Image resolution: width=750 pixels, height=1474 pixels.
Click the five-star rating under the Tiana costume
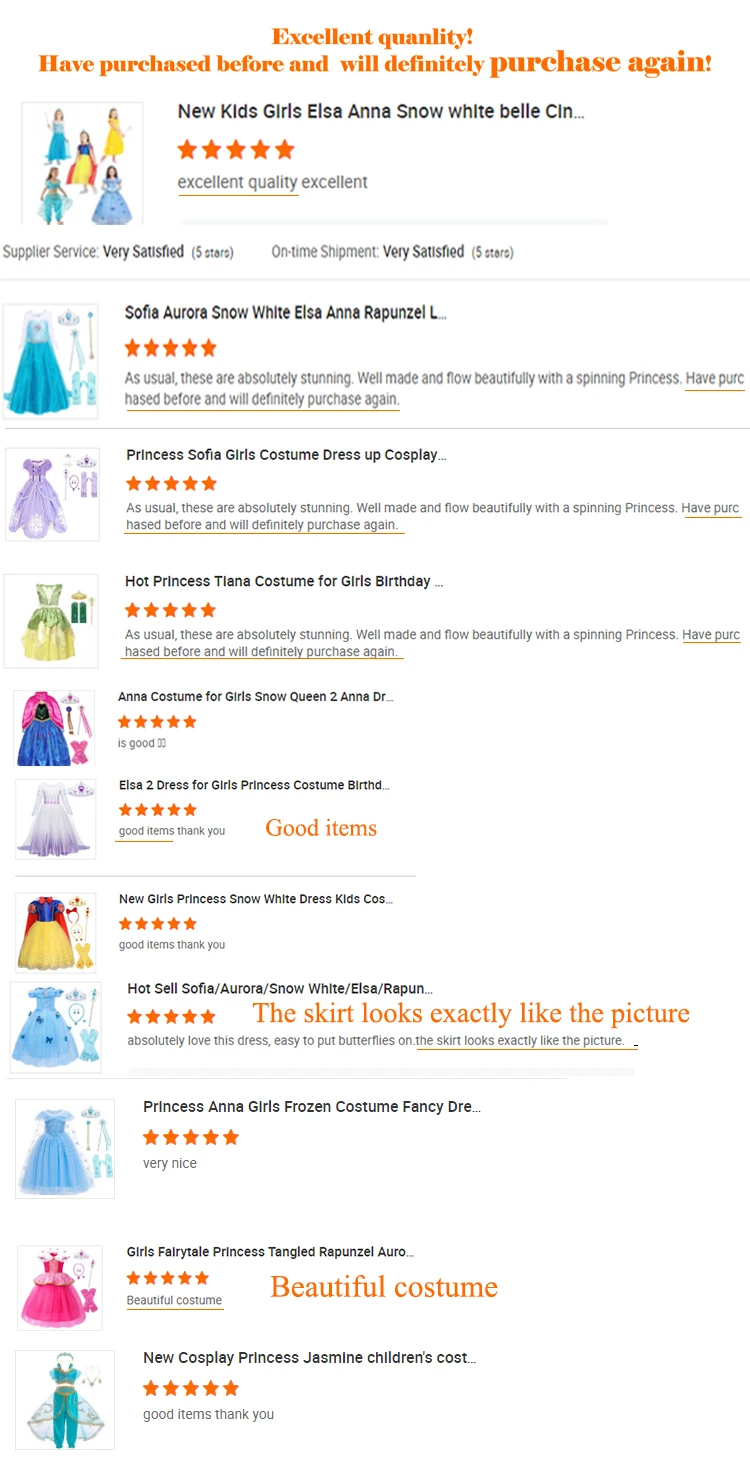[170, 610]
